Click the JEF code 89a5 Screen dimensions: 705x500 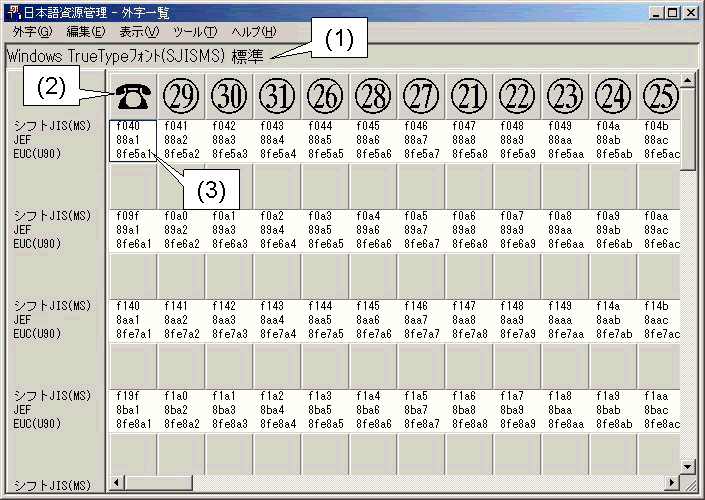[321, 230]
